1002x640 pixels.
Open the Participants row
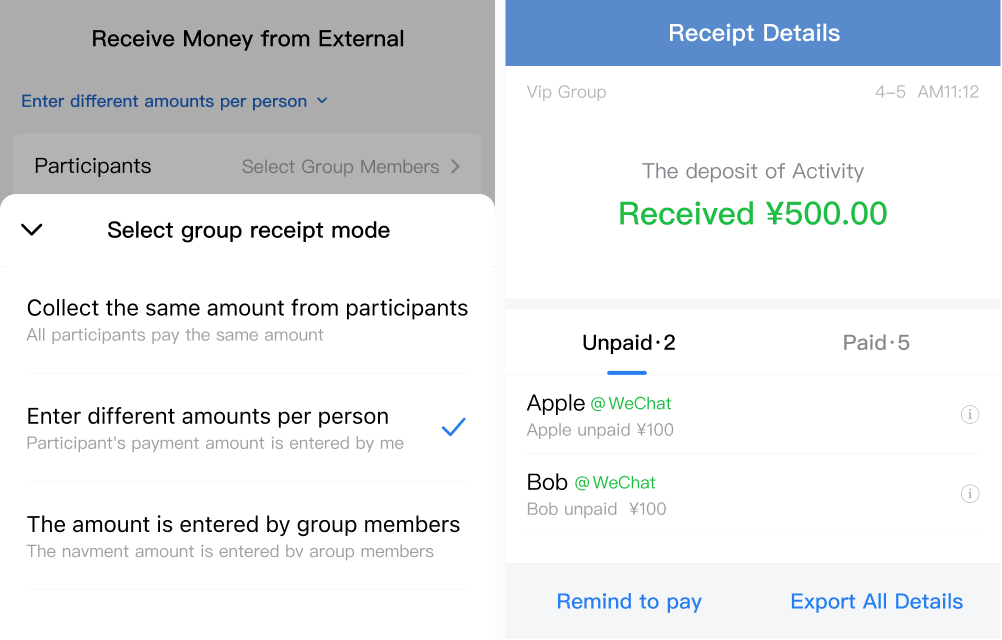tap(247, 166)
